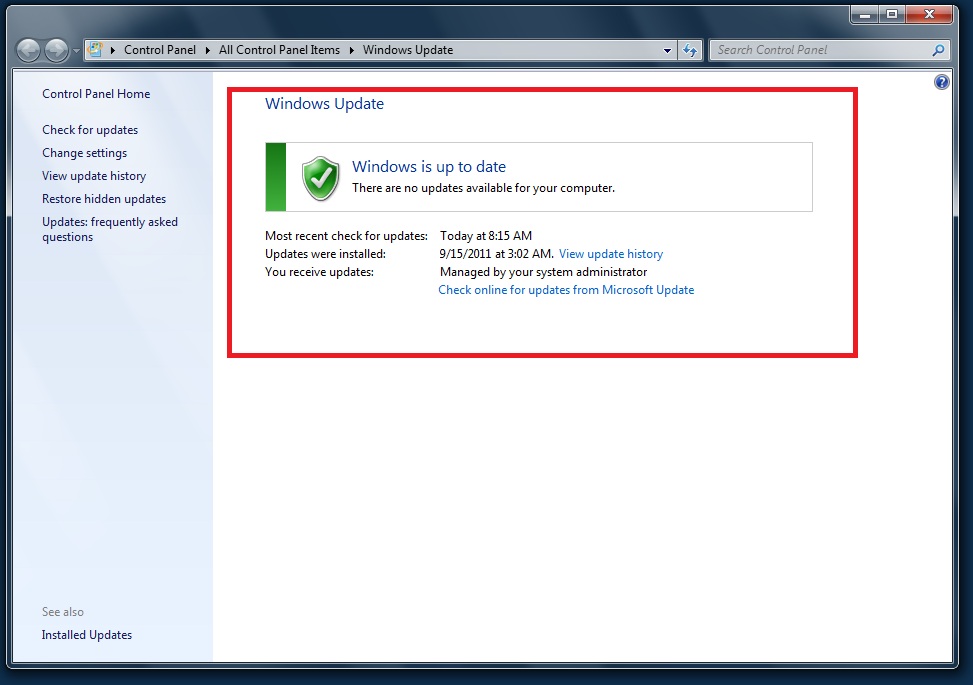The width and height of the screenshot is (973, 685).
Task: Select Windows Update breadcrumb
Action: pos(408,50)
